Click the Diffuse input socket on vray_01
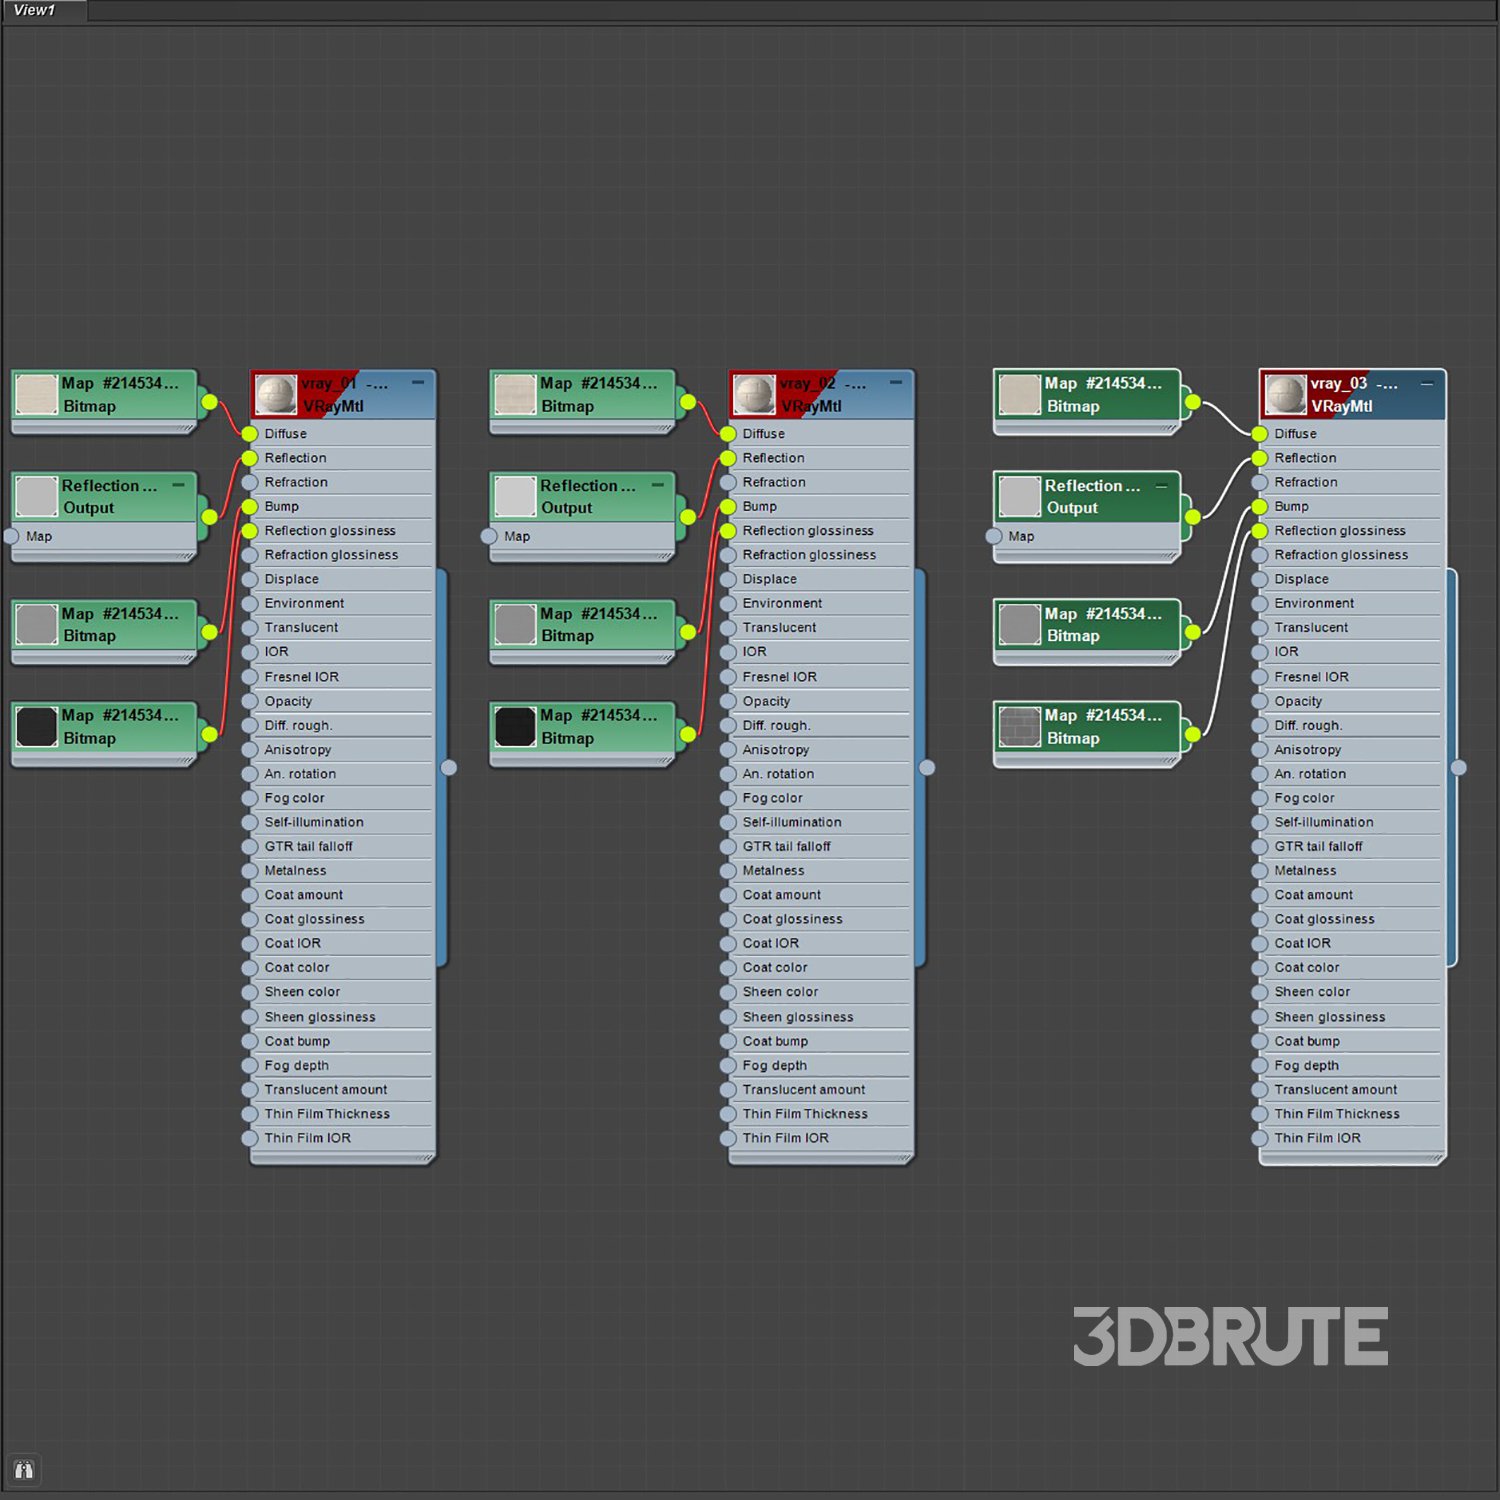 point(250,434)
